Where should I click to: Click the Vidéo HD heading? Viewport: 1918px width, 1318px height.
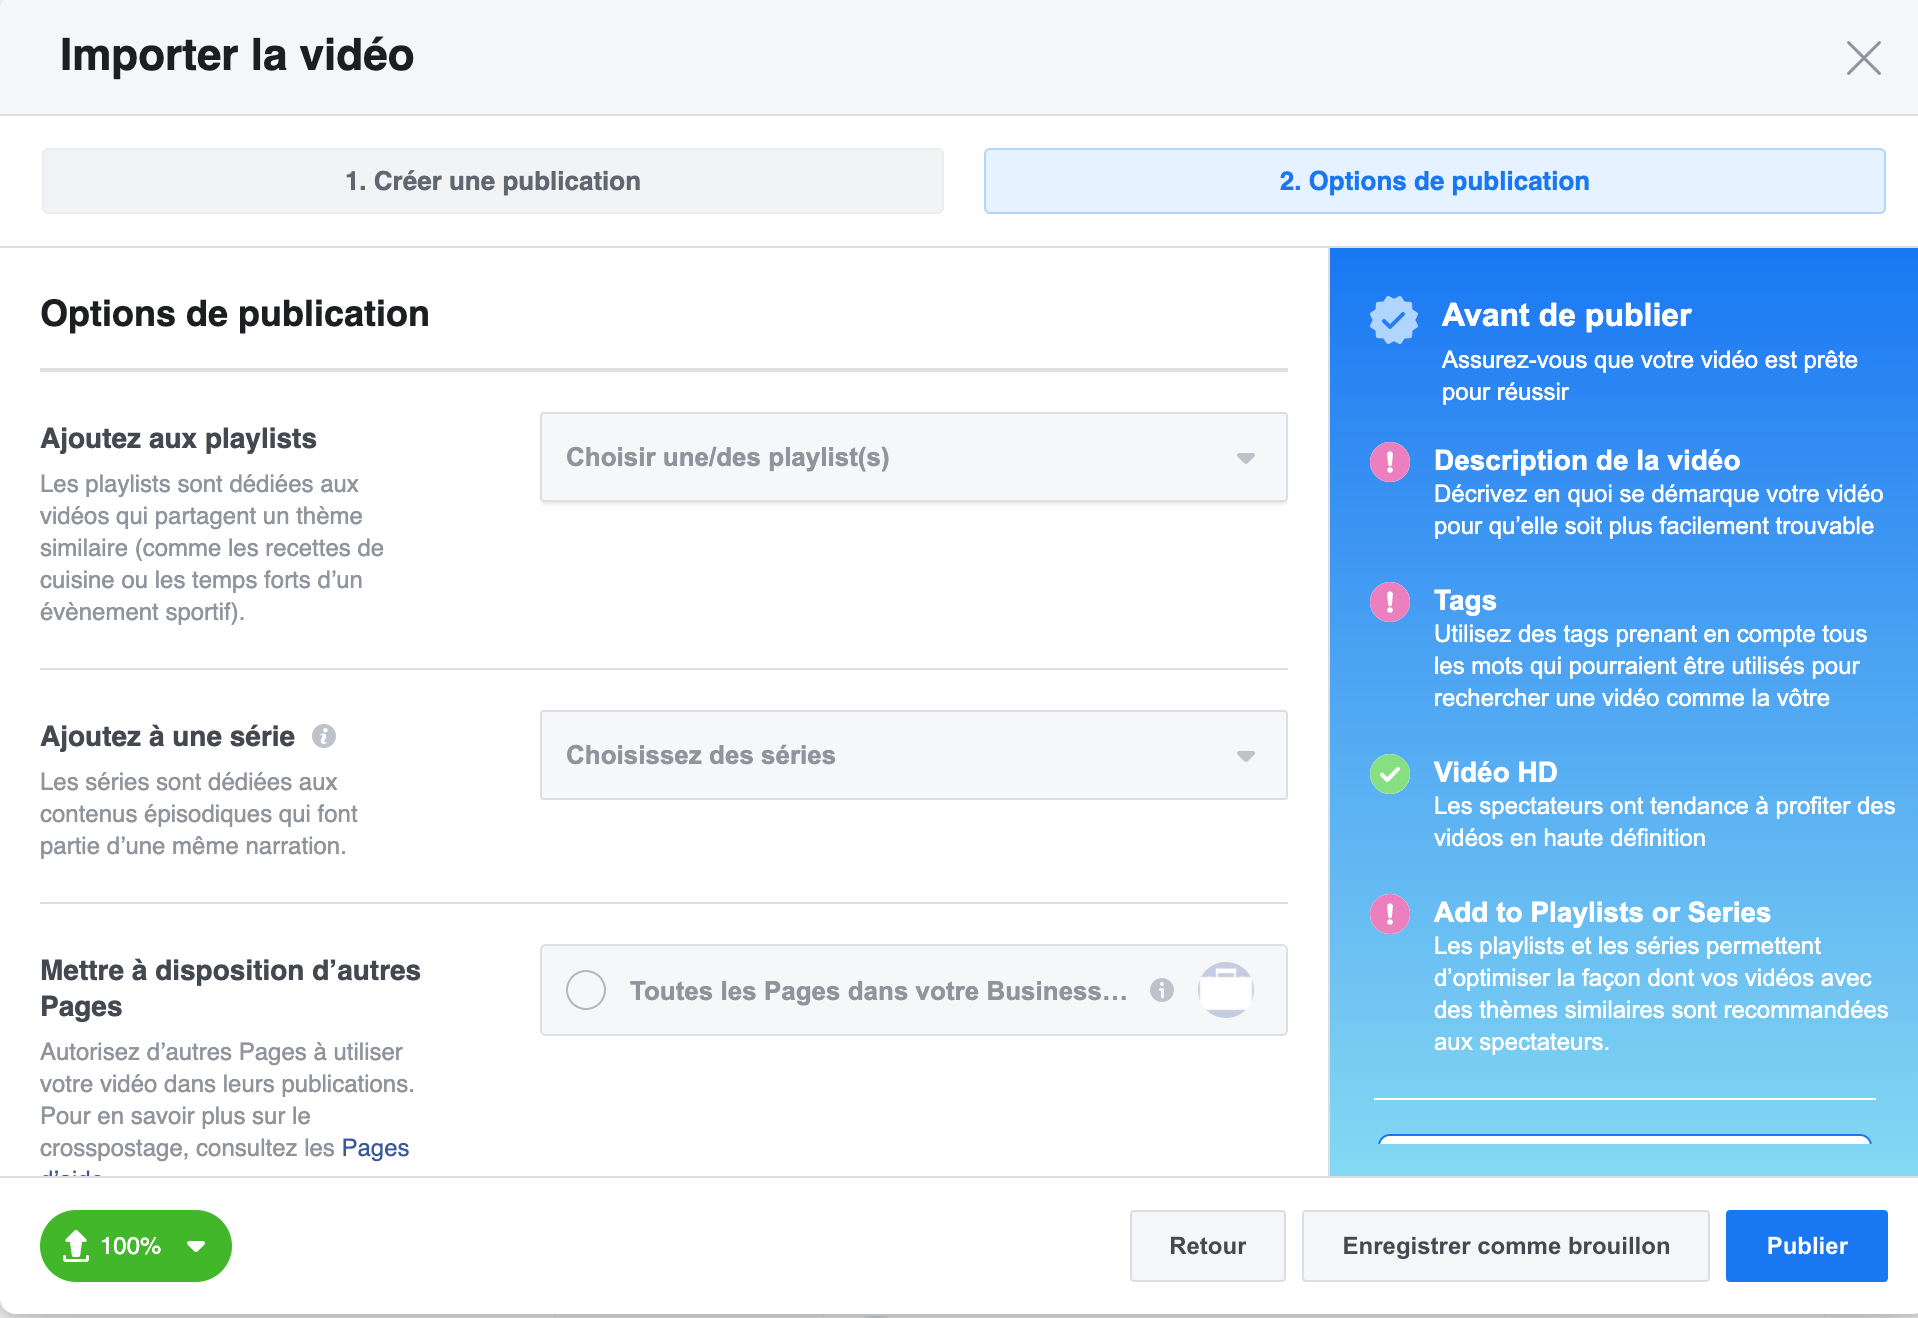[1495, 772]
